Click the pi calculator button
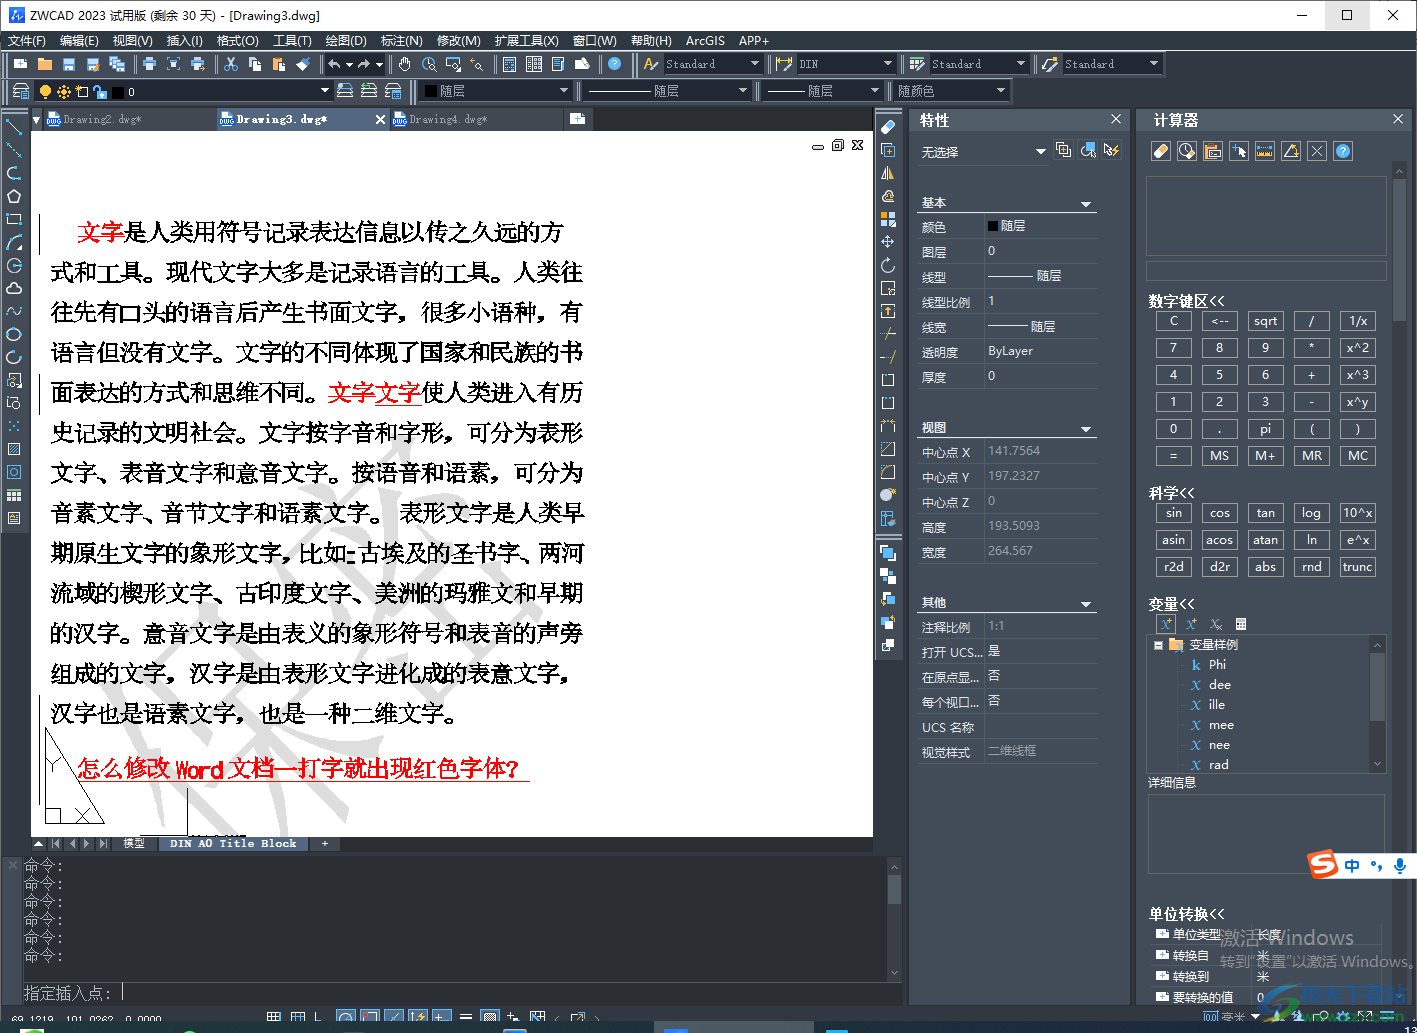This screenshot has width=1417, height=1033. tap(1265, 429)
